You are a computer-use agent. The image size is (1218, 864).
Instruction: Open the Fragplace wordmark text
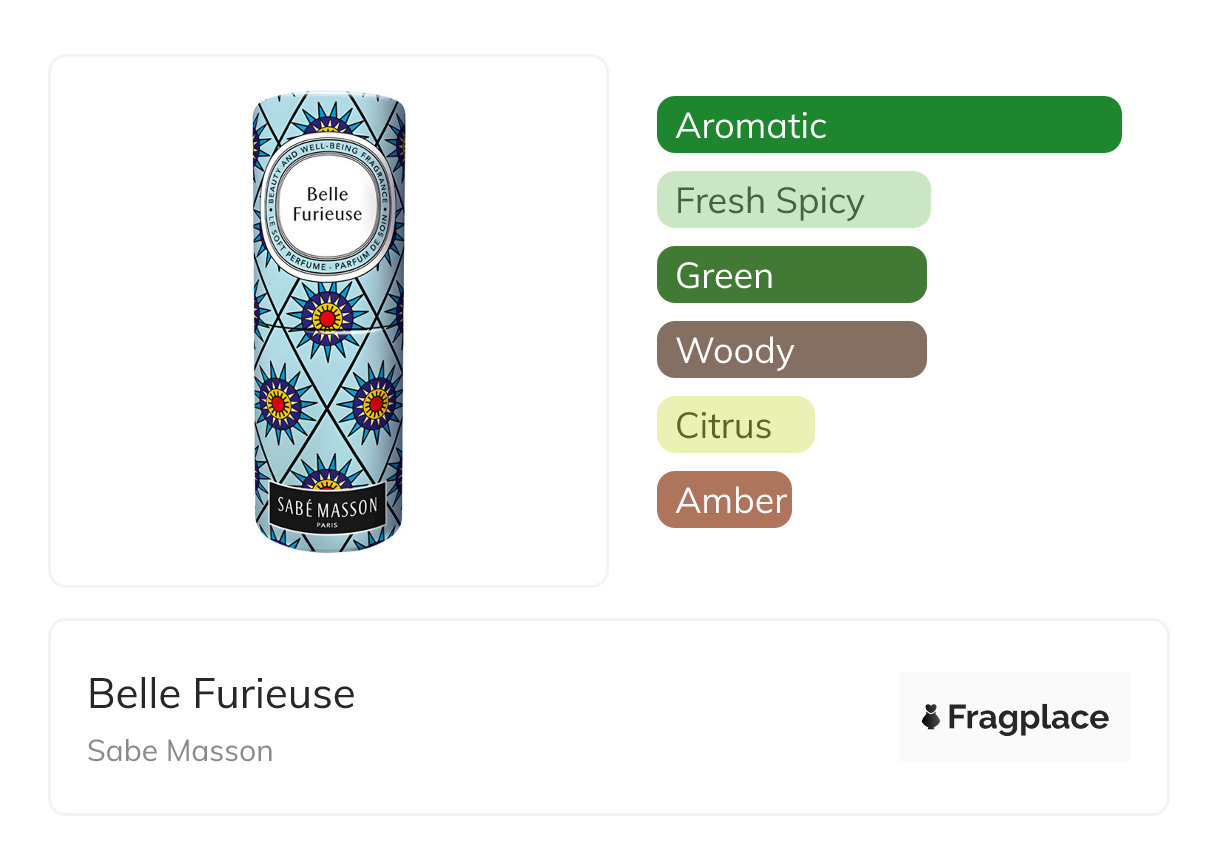point(1028,717)
